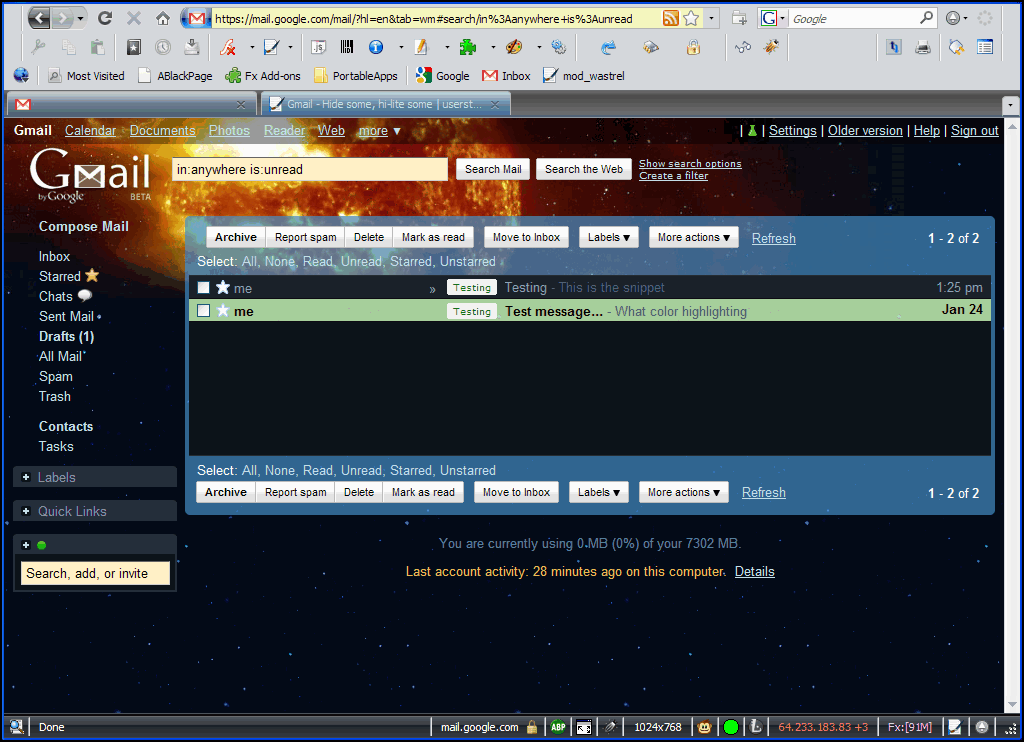The image size is (1024, 742).
Task: Open the 'Testing' label on first message
Action: pyautogui.click(x=472, y=287)
